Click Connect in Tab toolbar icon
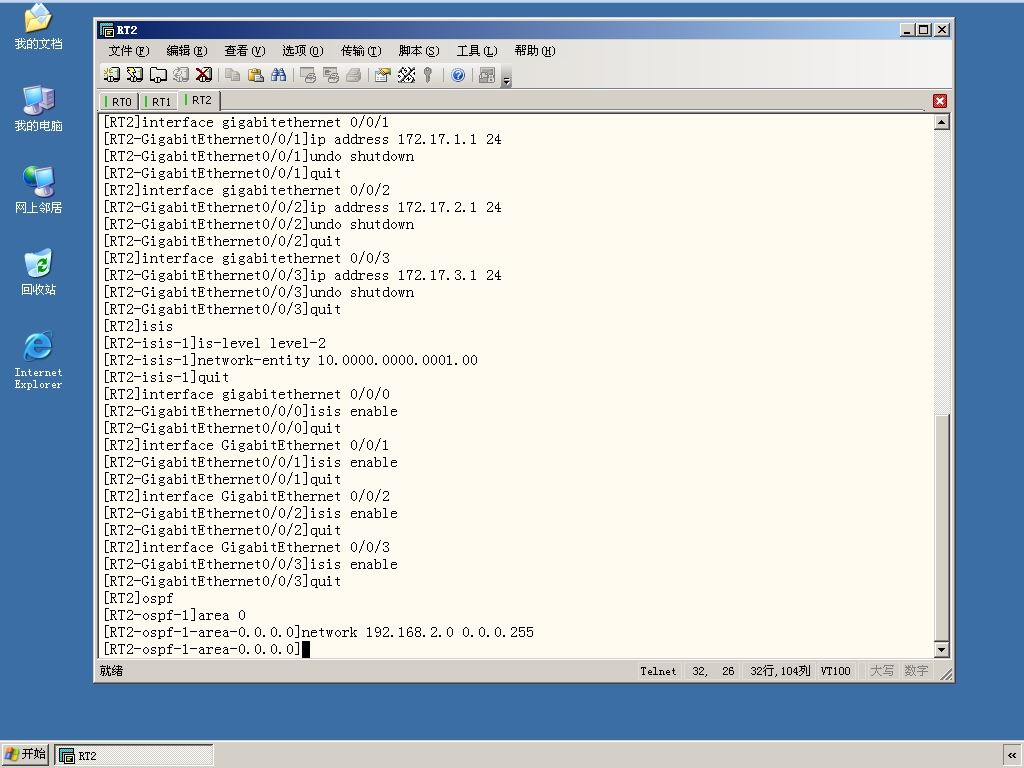This screenshot has height=768, width=1024. pyautogui.click(x=158, y=75)
